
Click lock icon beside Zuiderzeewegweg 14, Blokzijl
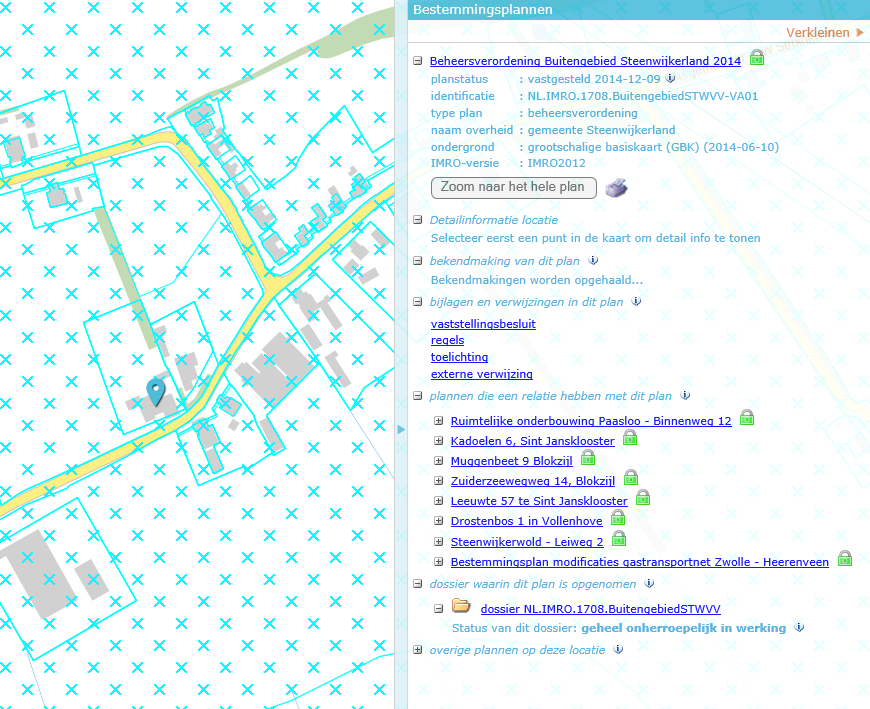(x=631, y=477)
